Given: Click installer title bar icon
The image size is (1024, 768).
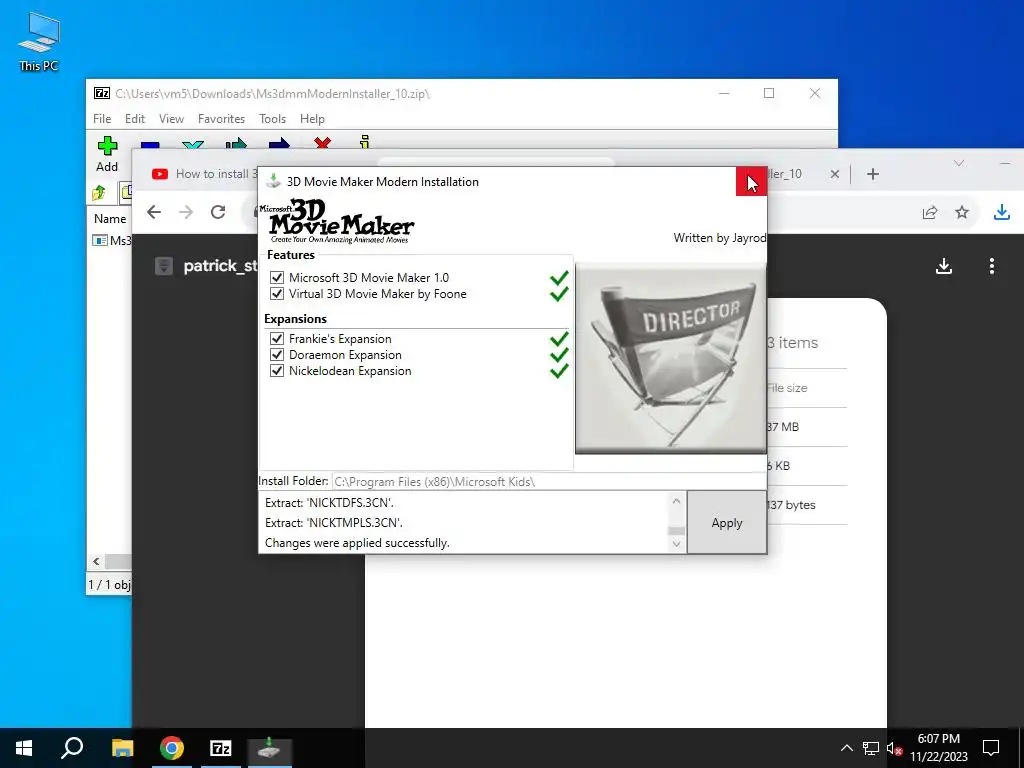Looking at the screenshot, I should coord(273,182).
